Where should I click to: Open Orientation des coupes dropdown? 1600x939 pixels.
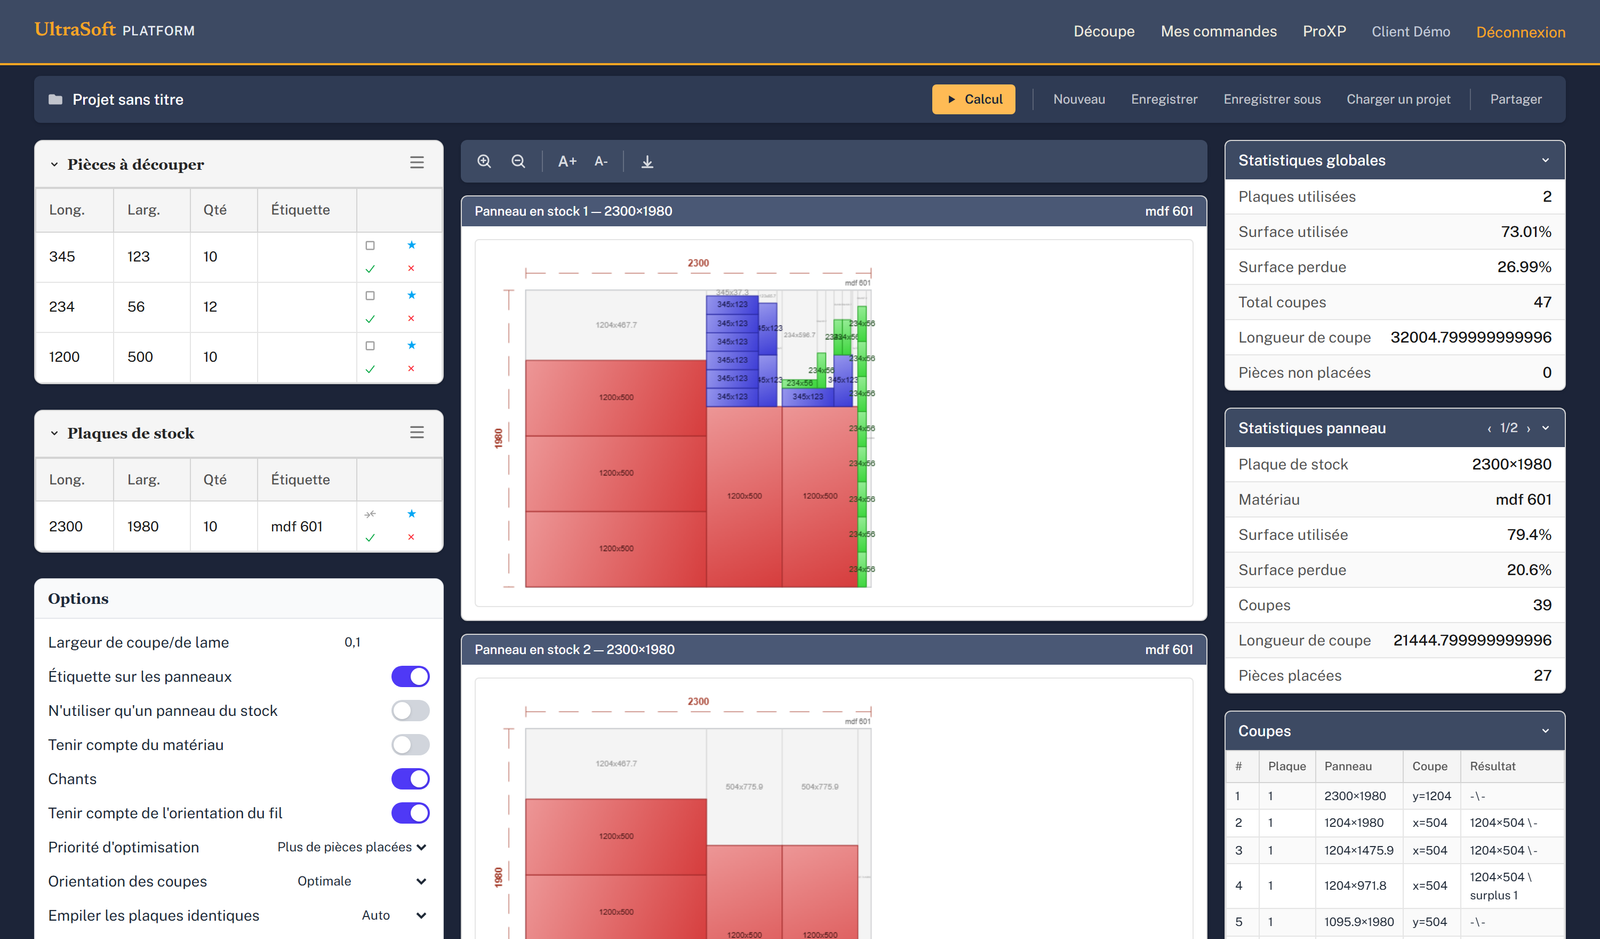pos(362,881)
